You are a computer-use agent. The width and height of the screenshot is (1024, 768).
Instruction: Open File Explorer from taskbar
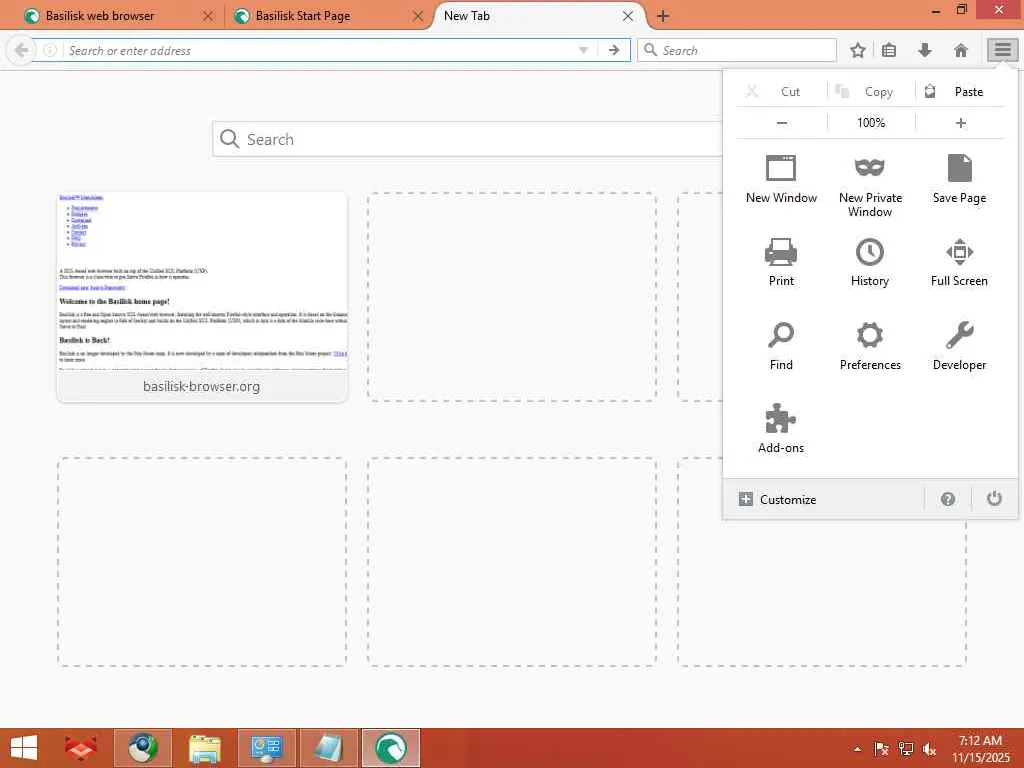(x=204, y=748)
